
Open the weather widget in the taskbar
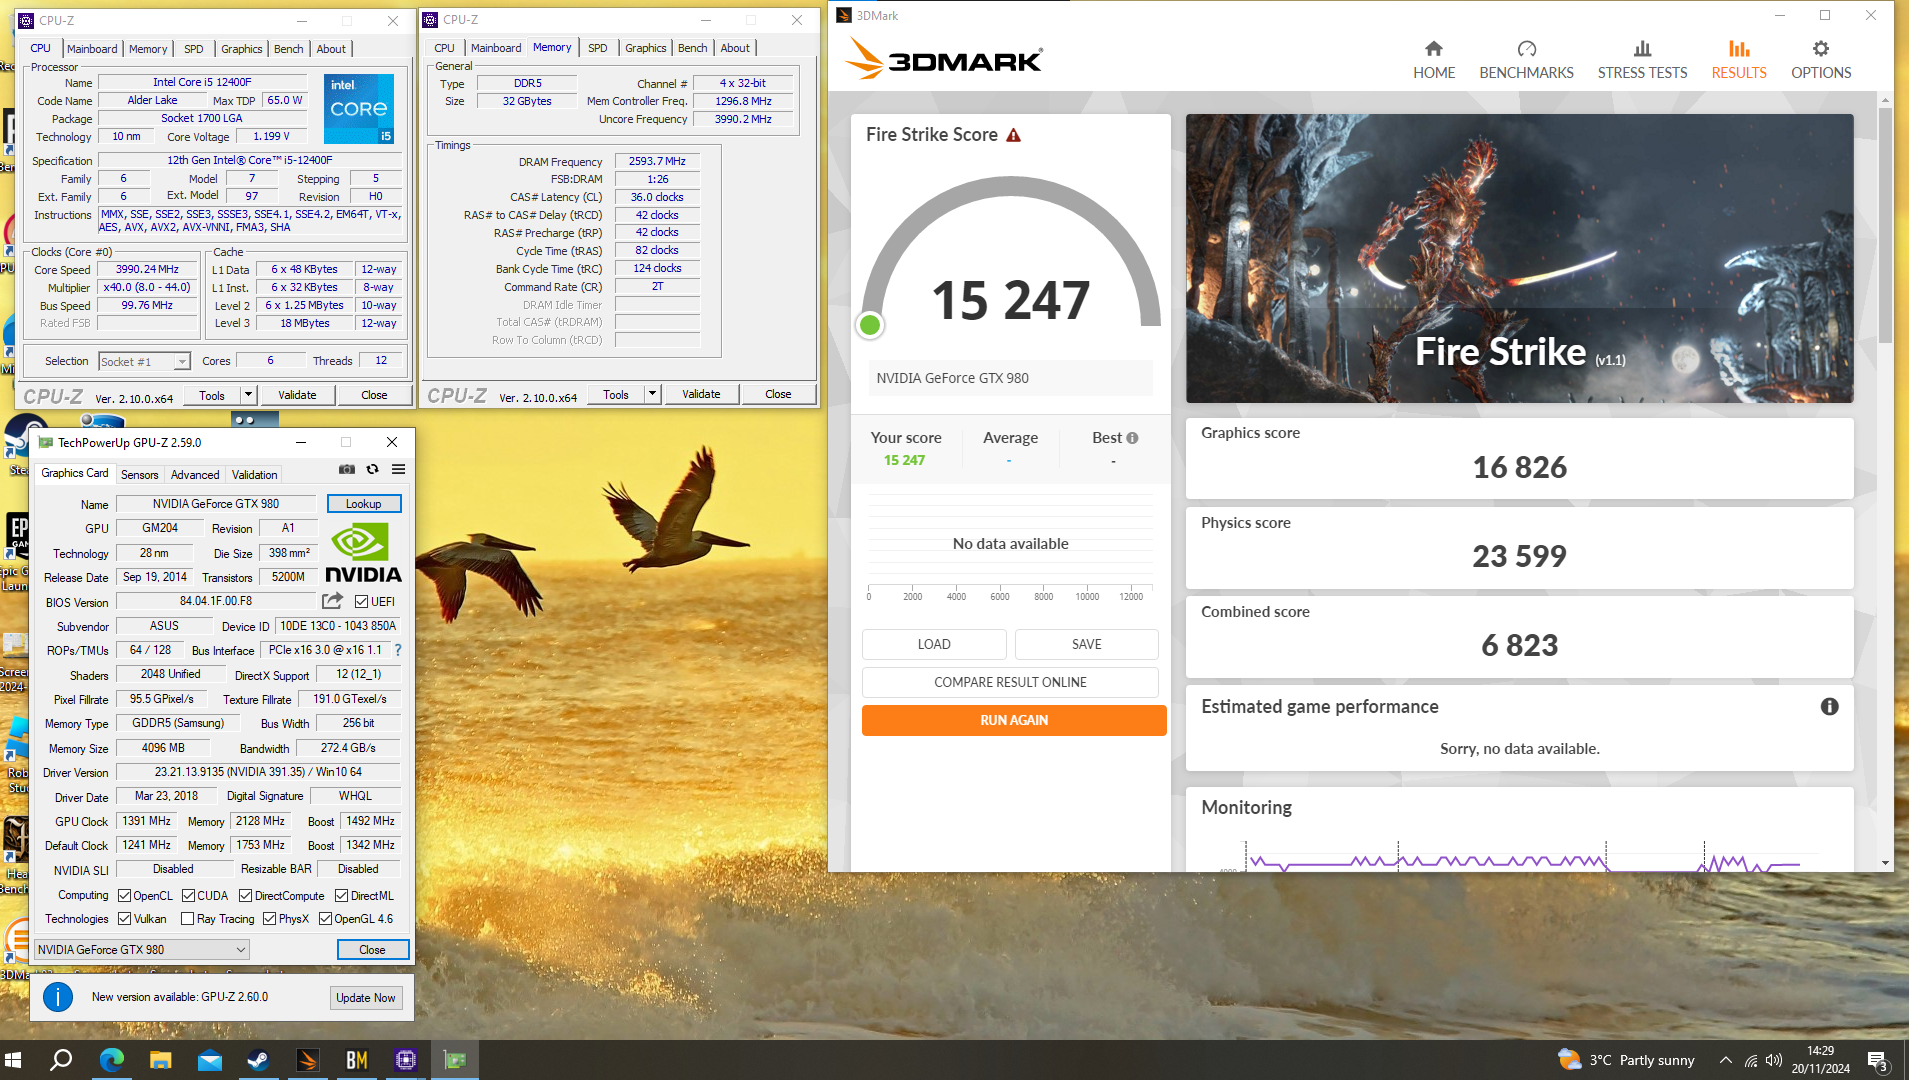(x=1626, y=1060)
